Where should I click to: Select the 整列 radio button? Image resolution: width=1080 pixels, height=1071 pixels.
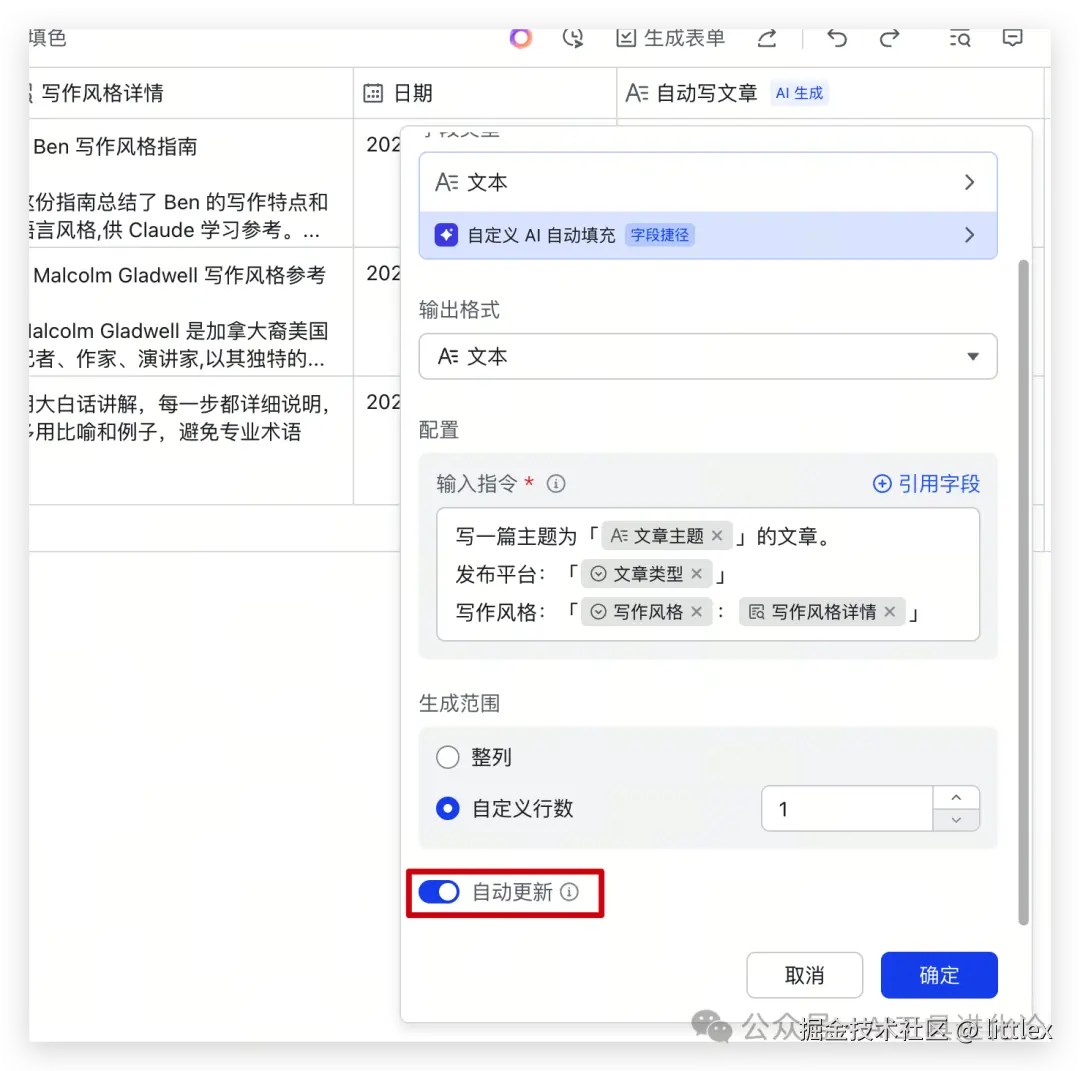coord(448,757)
